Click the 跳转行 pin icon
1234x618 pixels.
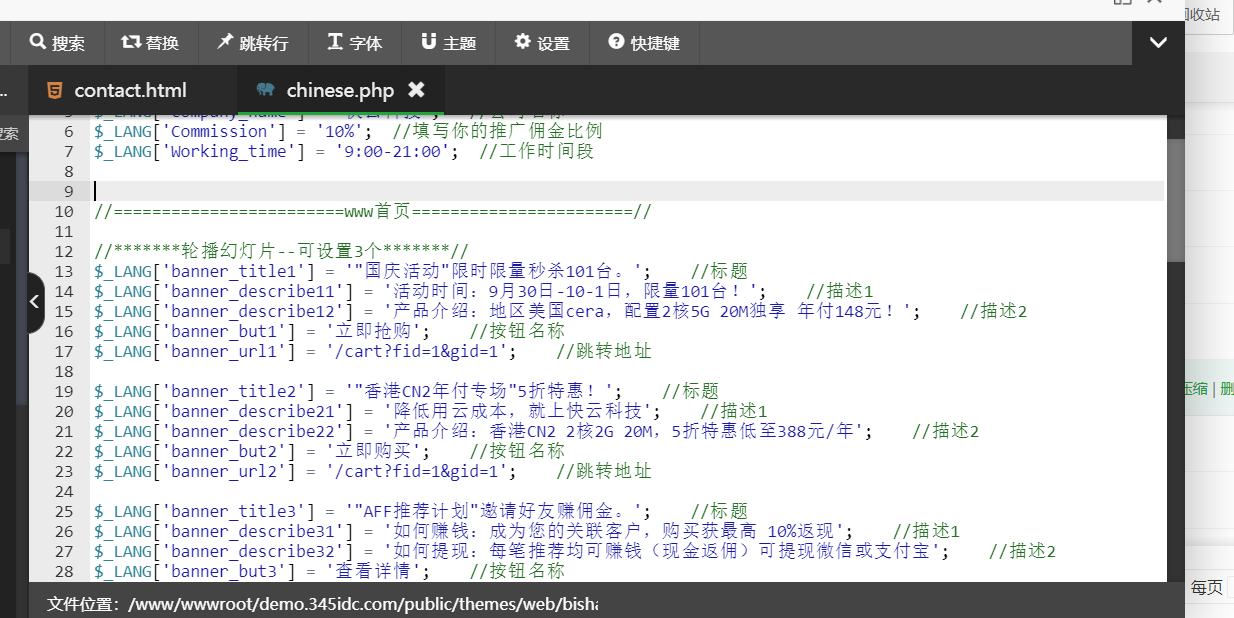click(x=223, y=42)
